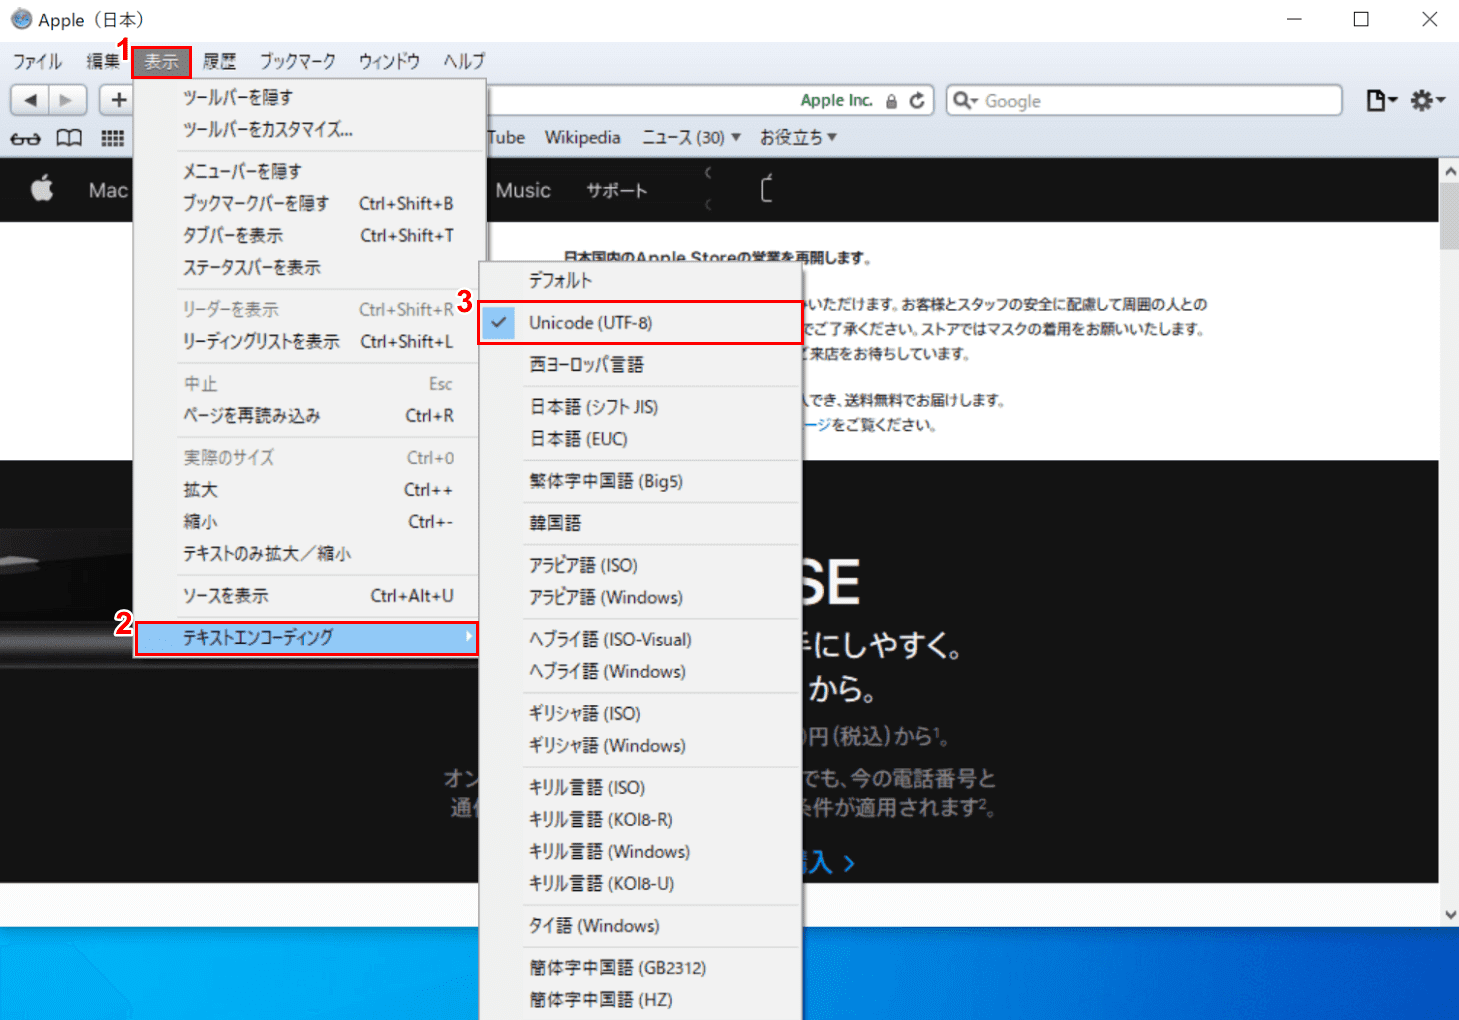Choose the Default (デフォルト) encoding option
The width and height of the screenshot is (1459, 1020).
[640, 281]
